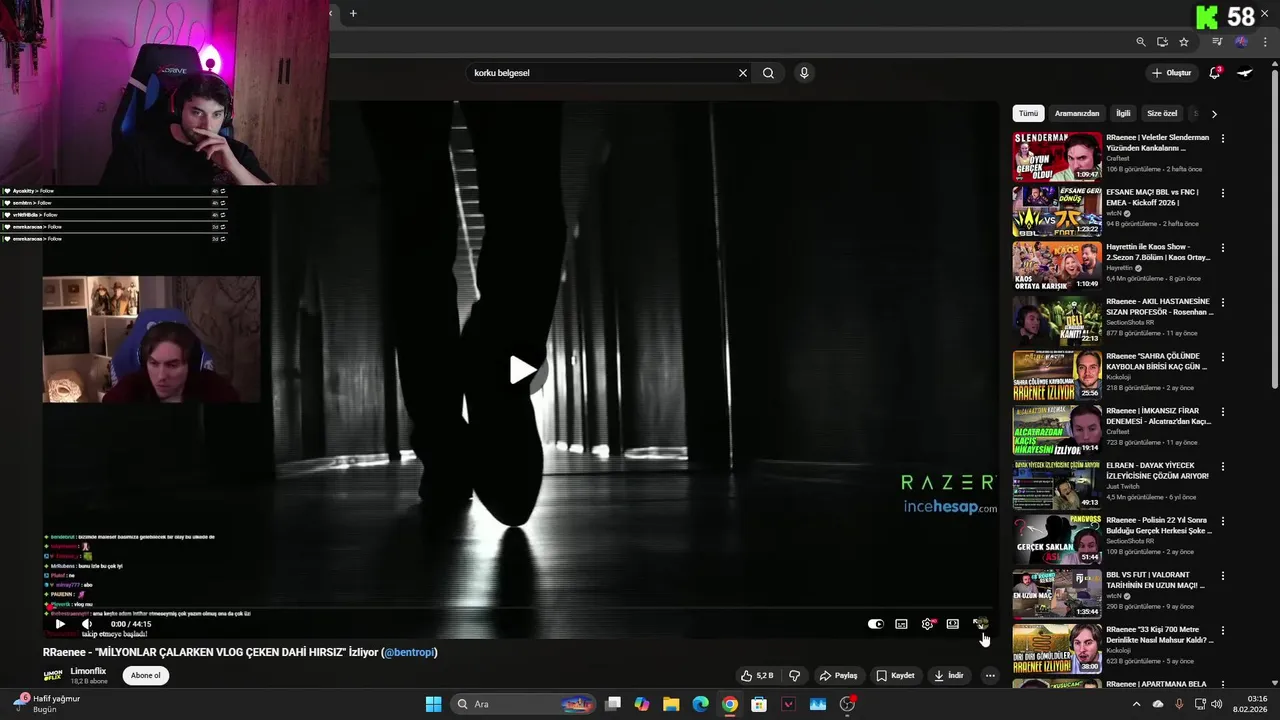Clear the search box with the X
The height and width of the screenshot is (720, 1280).
coord(743,73)
